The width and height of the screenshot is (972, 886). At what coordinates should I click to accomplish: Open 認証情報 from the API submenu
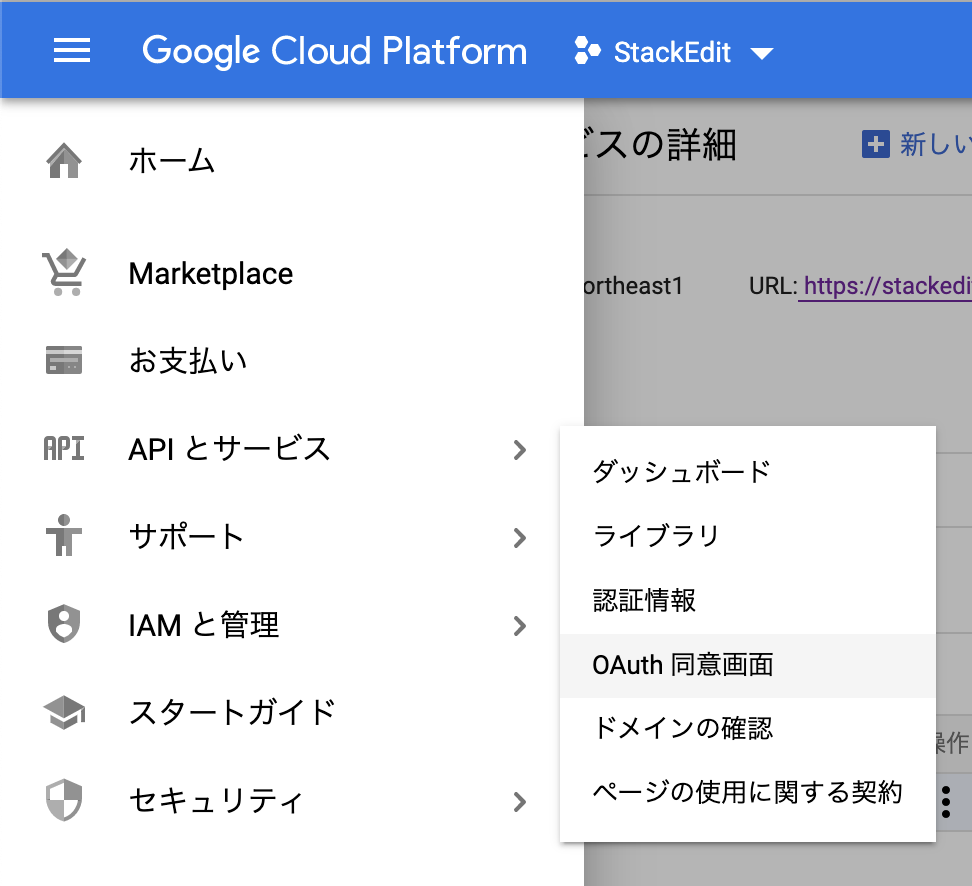pyautogui.click(x=645, y=600)
